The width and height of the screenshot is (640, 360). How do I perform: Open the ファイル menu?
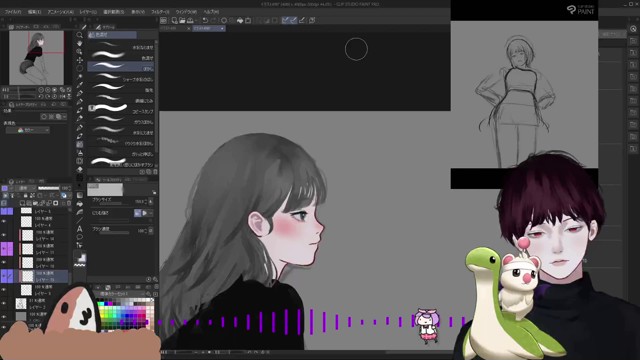[x=13, y=12]
